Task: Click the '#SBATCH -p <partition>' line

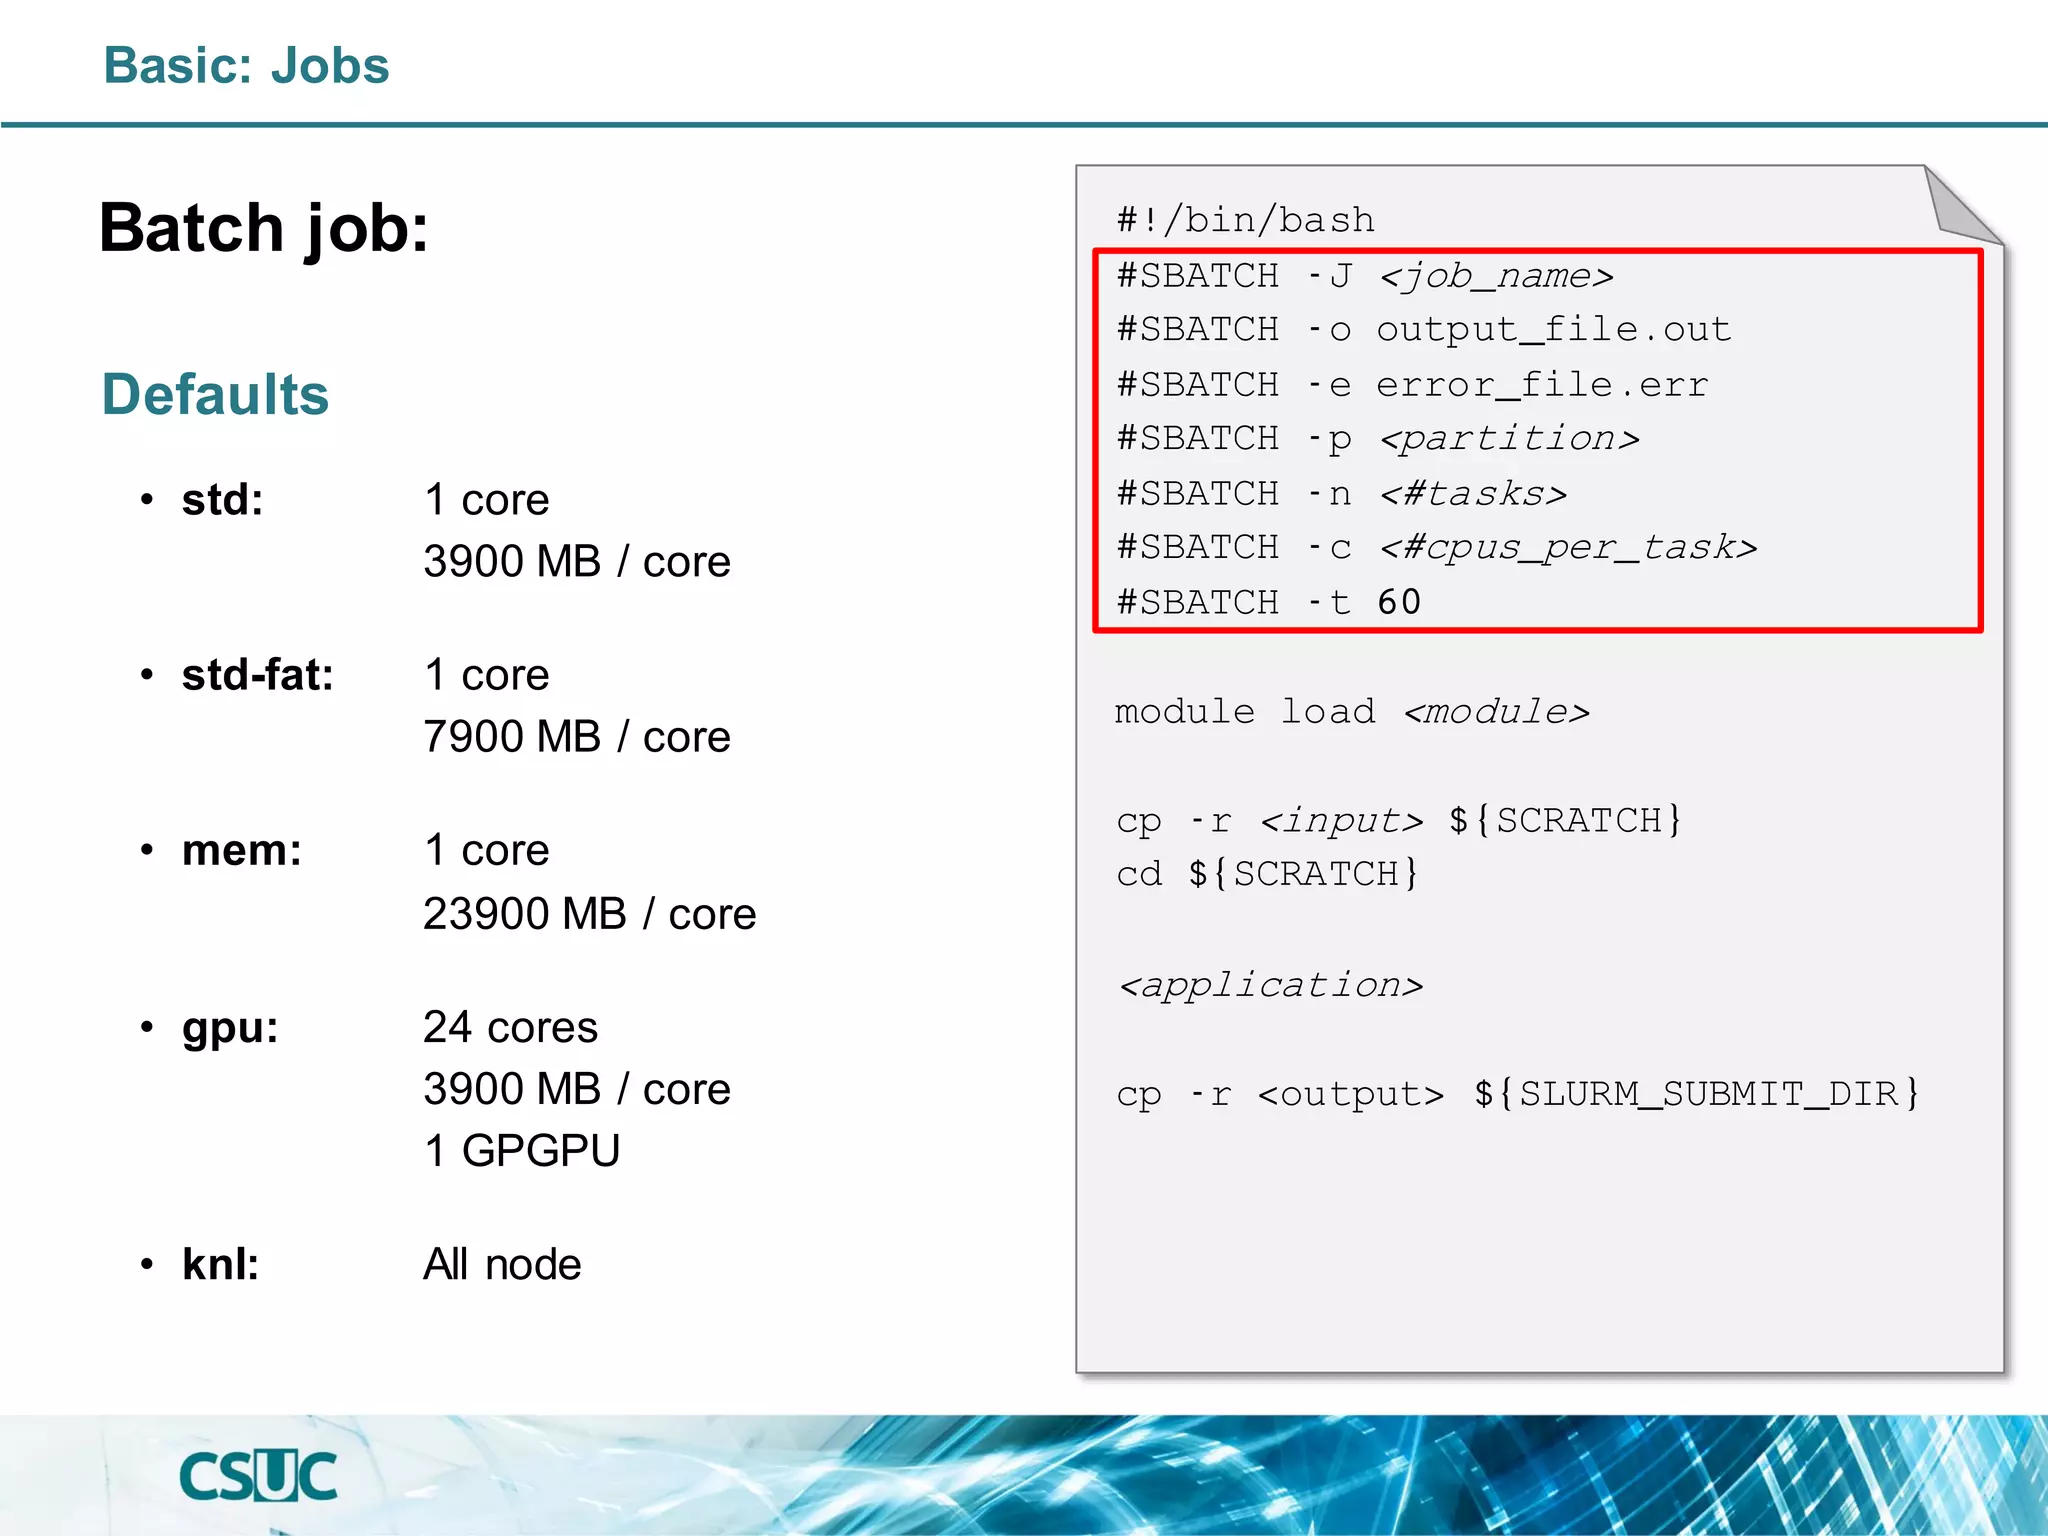Action: 1378,439
